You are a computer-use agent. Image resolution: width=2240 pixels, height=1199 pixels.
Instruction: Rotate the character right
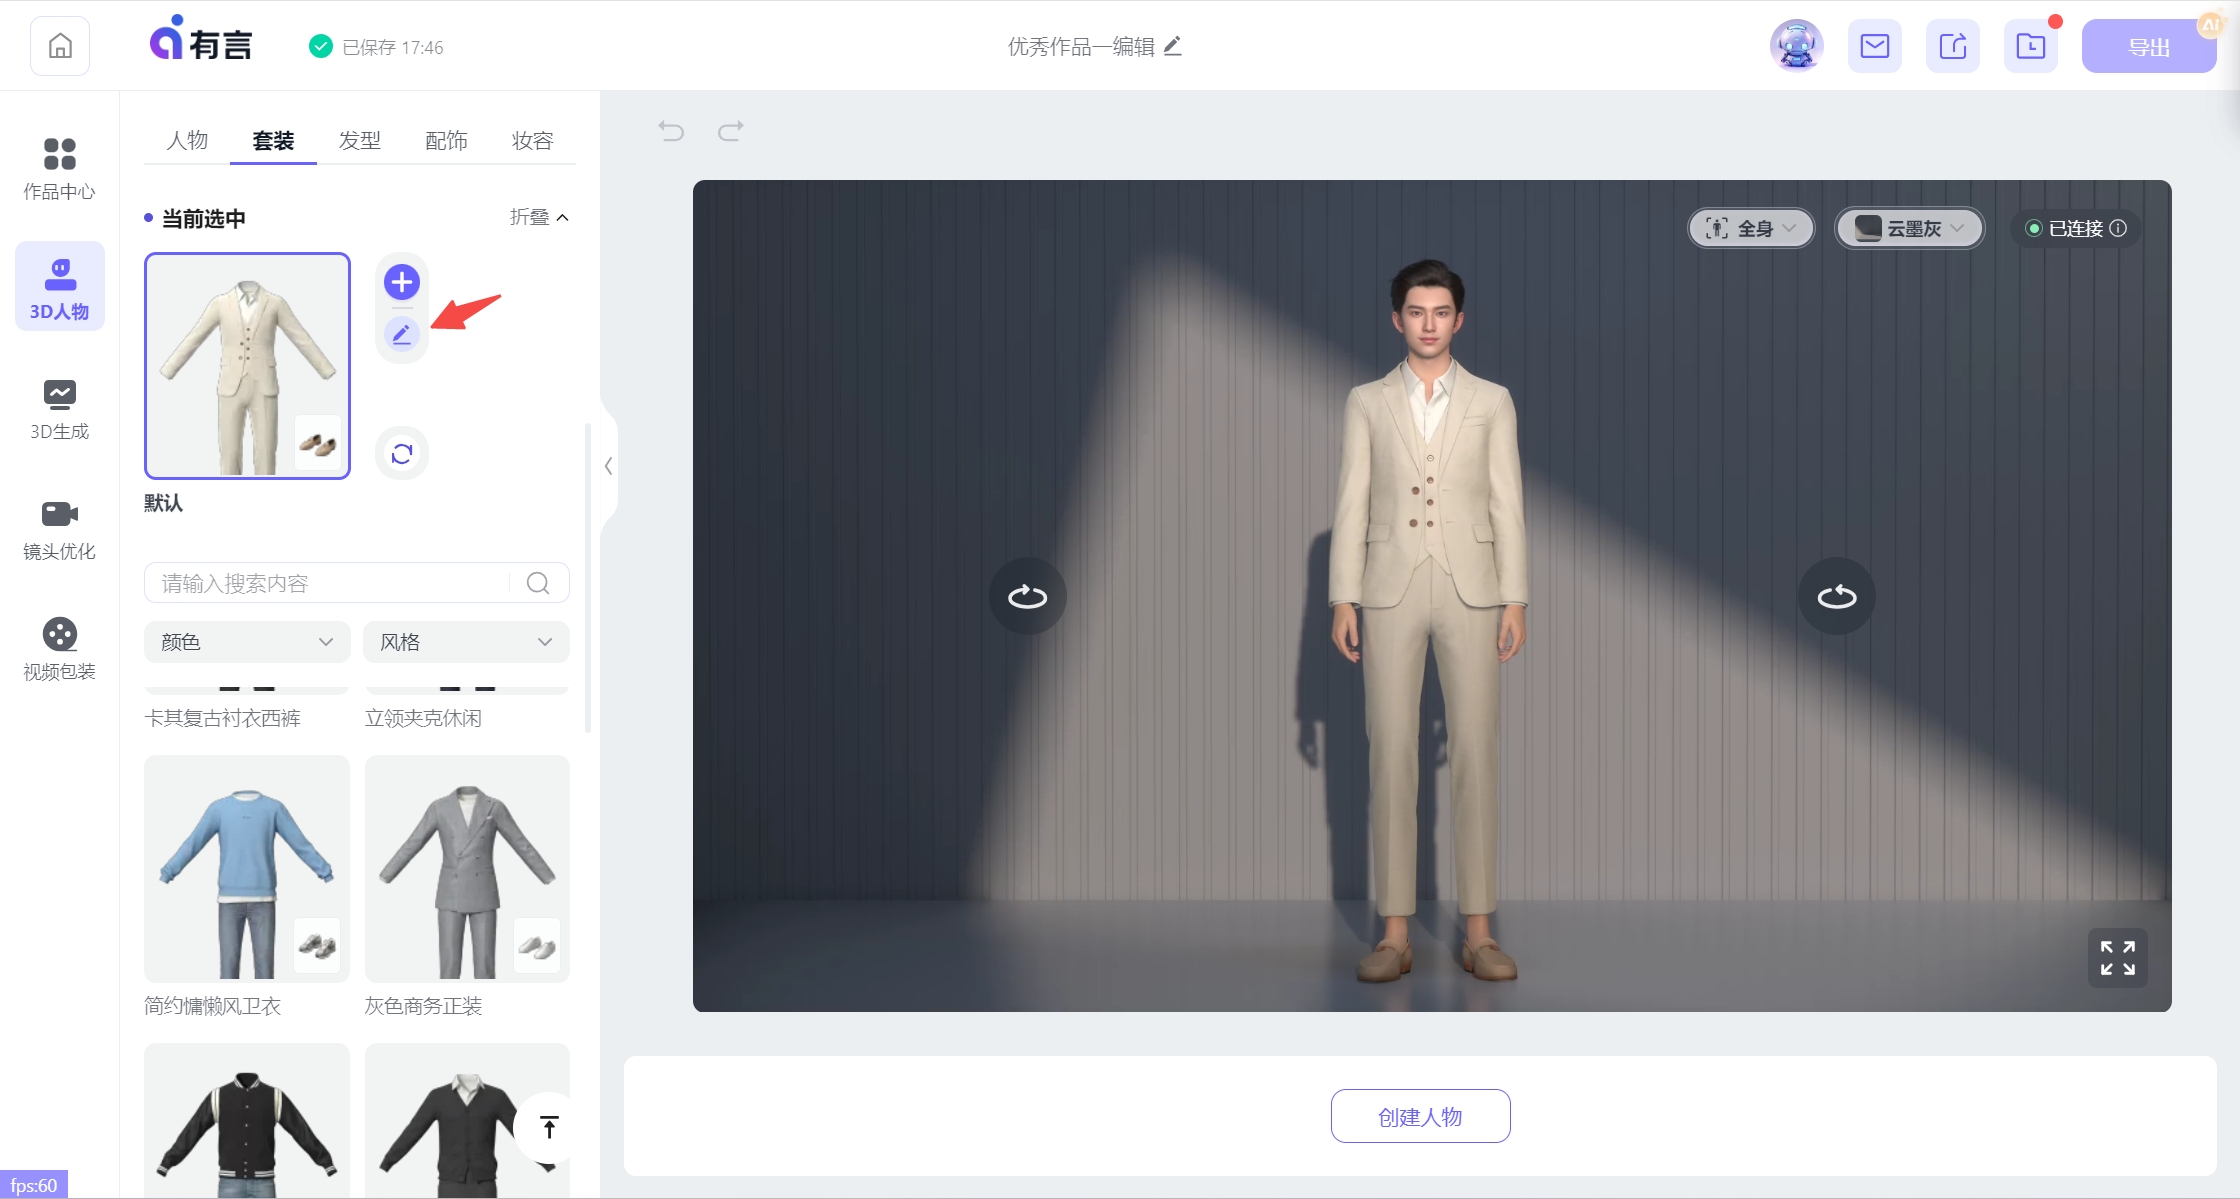pyautogui.click(x=1837, y=597)
